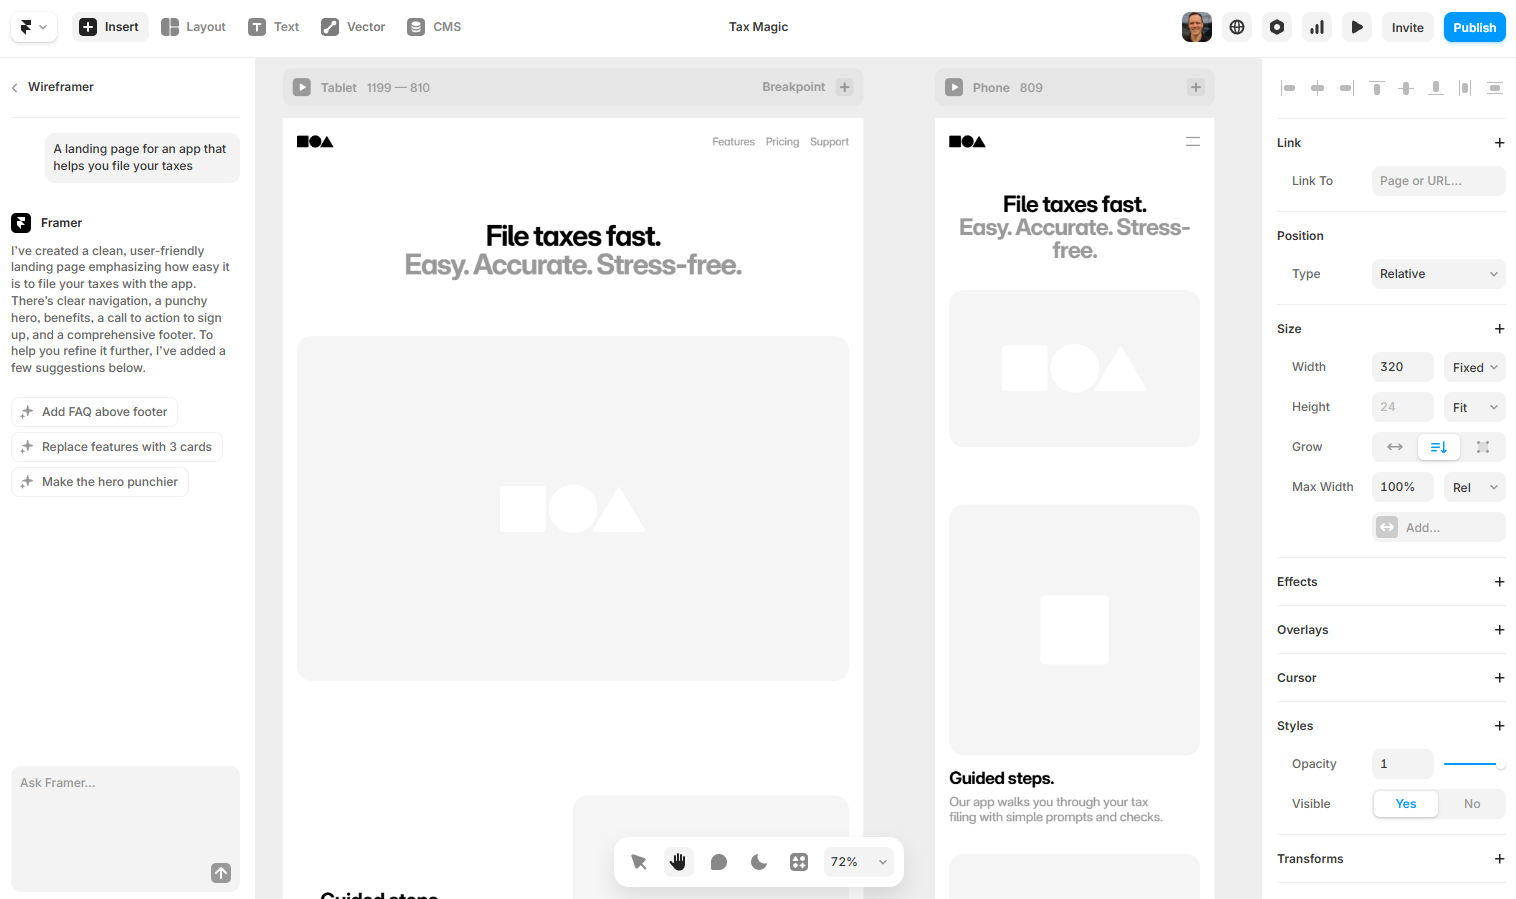Add a breakpoint with the Tablet plus icon
The image size is (1516, 899).
[x=845, y=87]
